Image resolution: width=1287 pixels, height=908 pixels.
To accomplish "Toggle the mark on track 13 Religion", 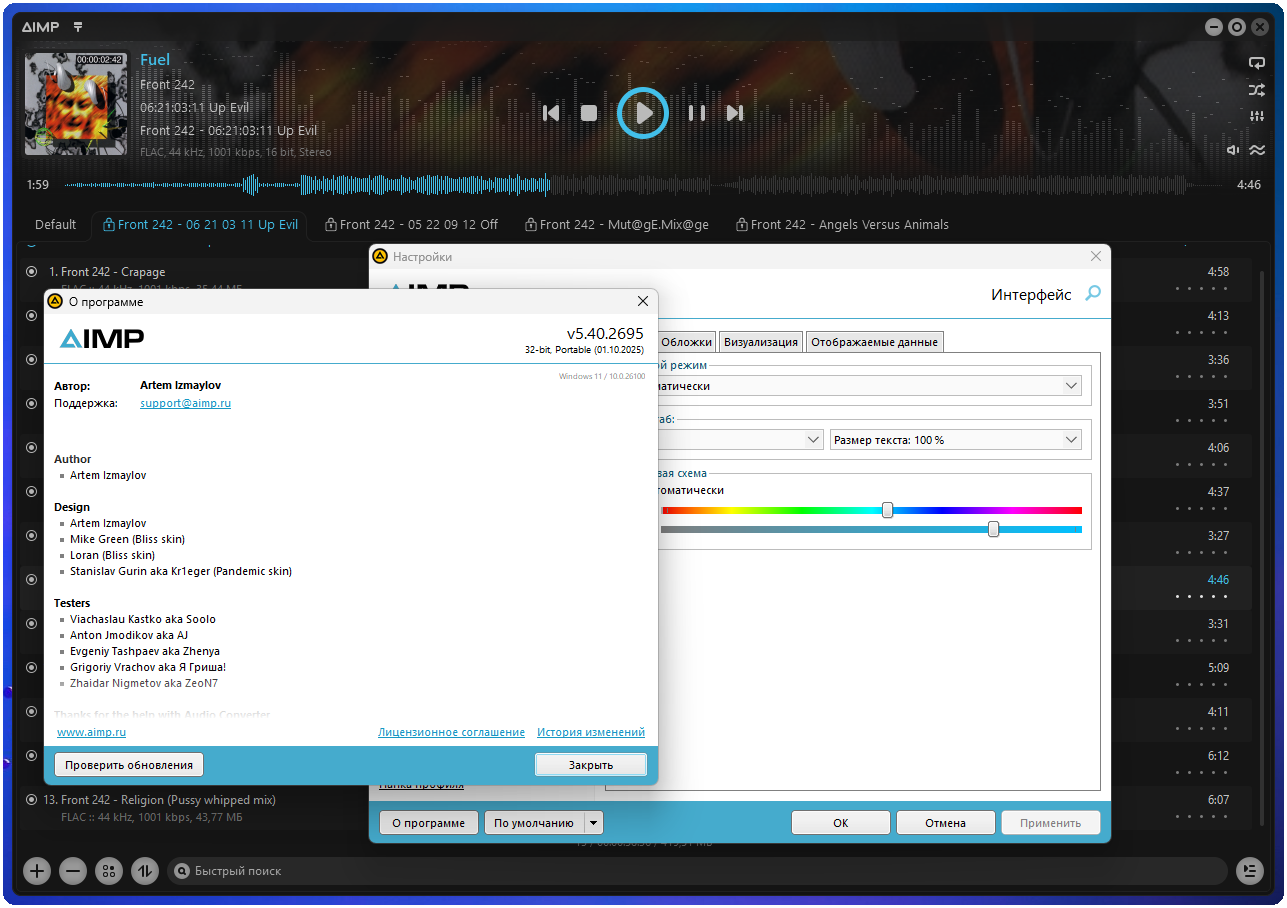I will [31, 800].
